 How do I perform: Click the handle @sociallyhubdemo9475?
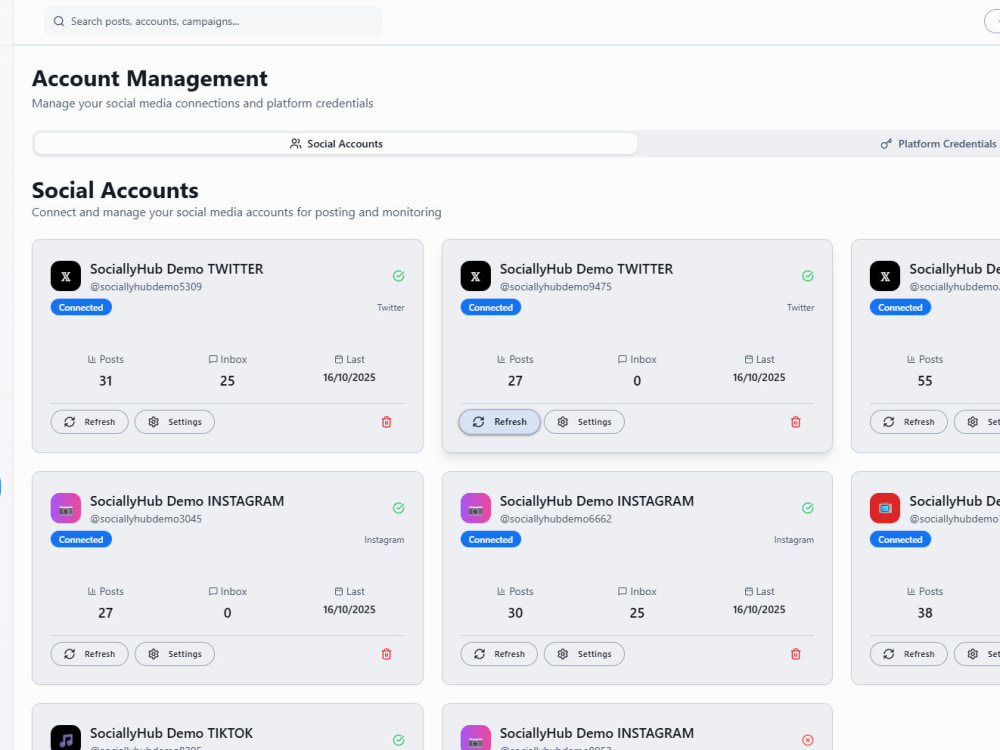(555, 287)
